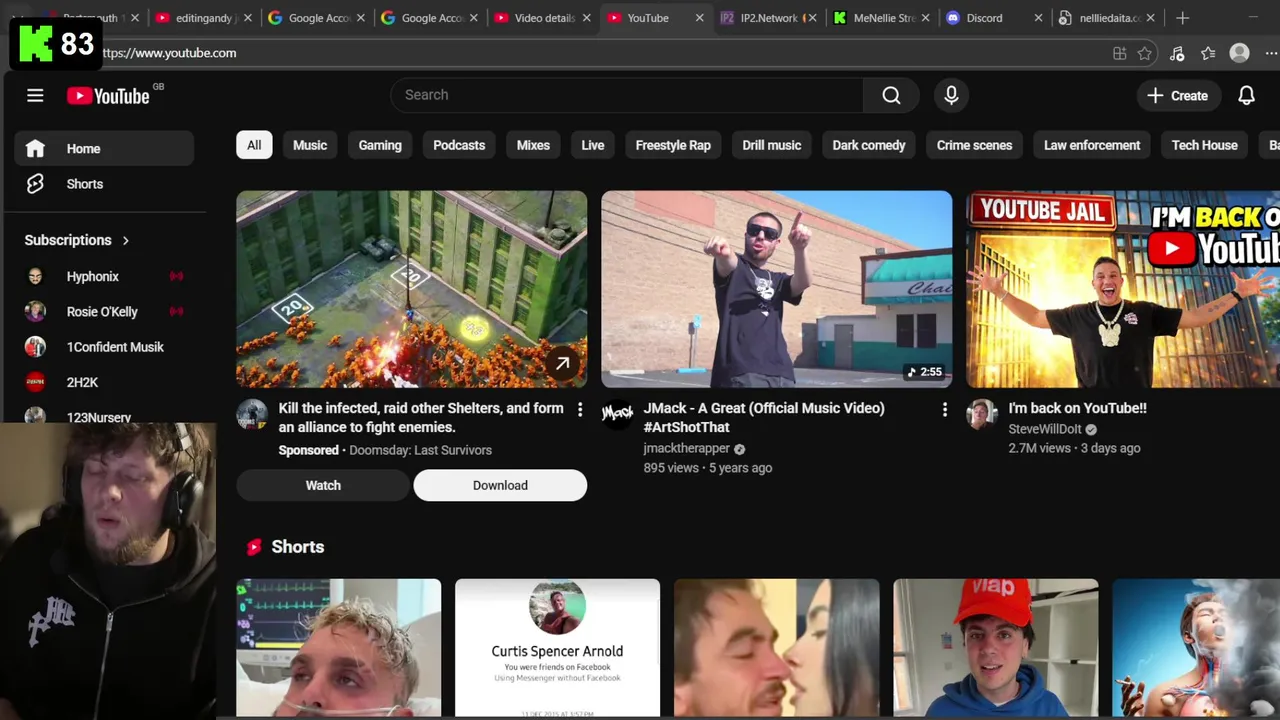Open the hospital patient Shorts thumbnail
This screenshot has width=1280, height=720.
click(x=339, y=648)
